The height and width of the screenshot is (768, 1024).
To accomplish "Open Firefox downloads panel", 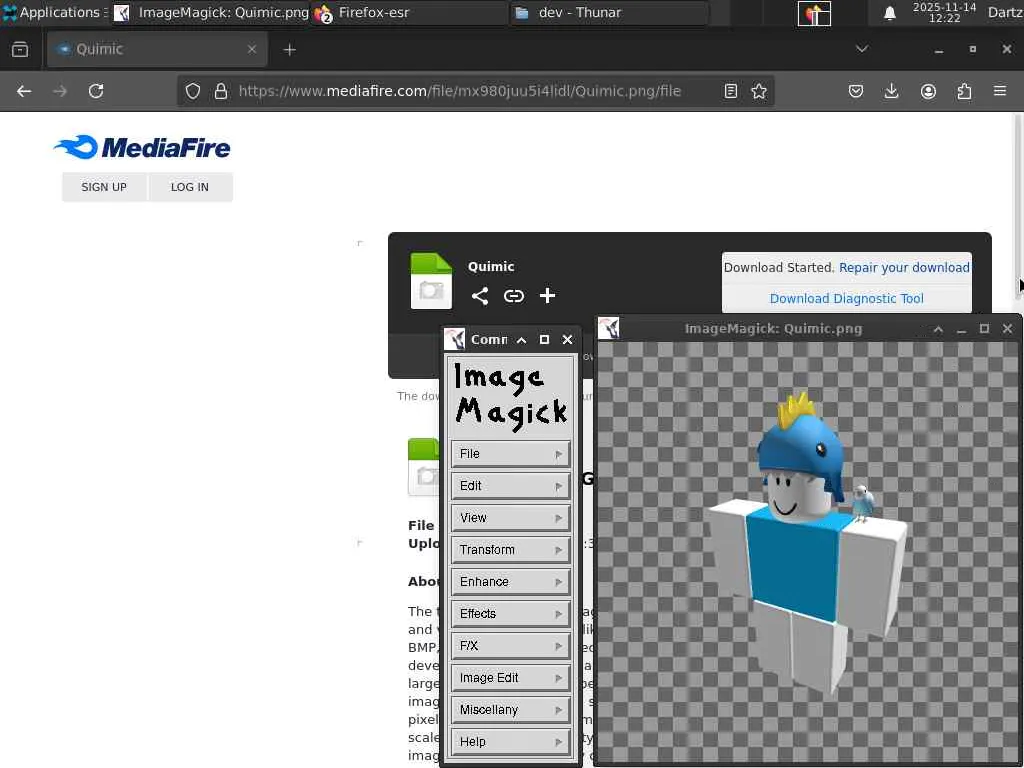I will coord(891,91).
